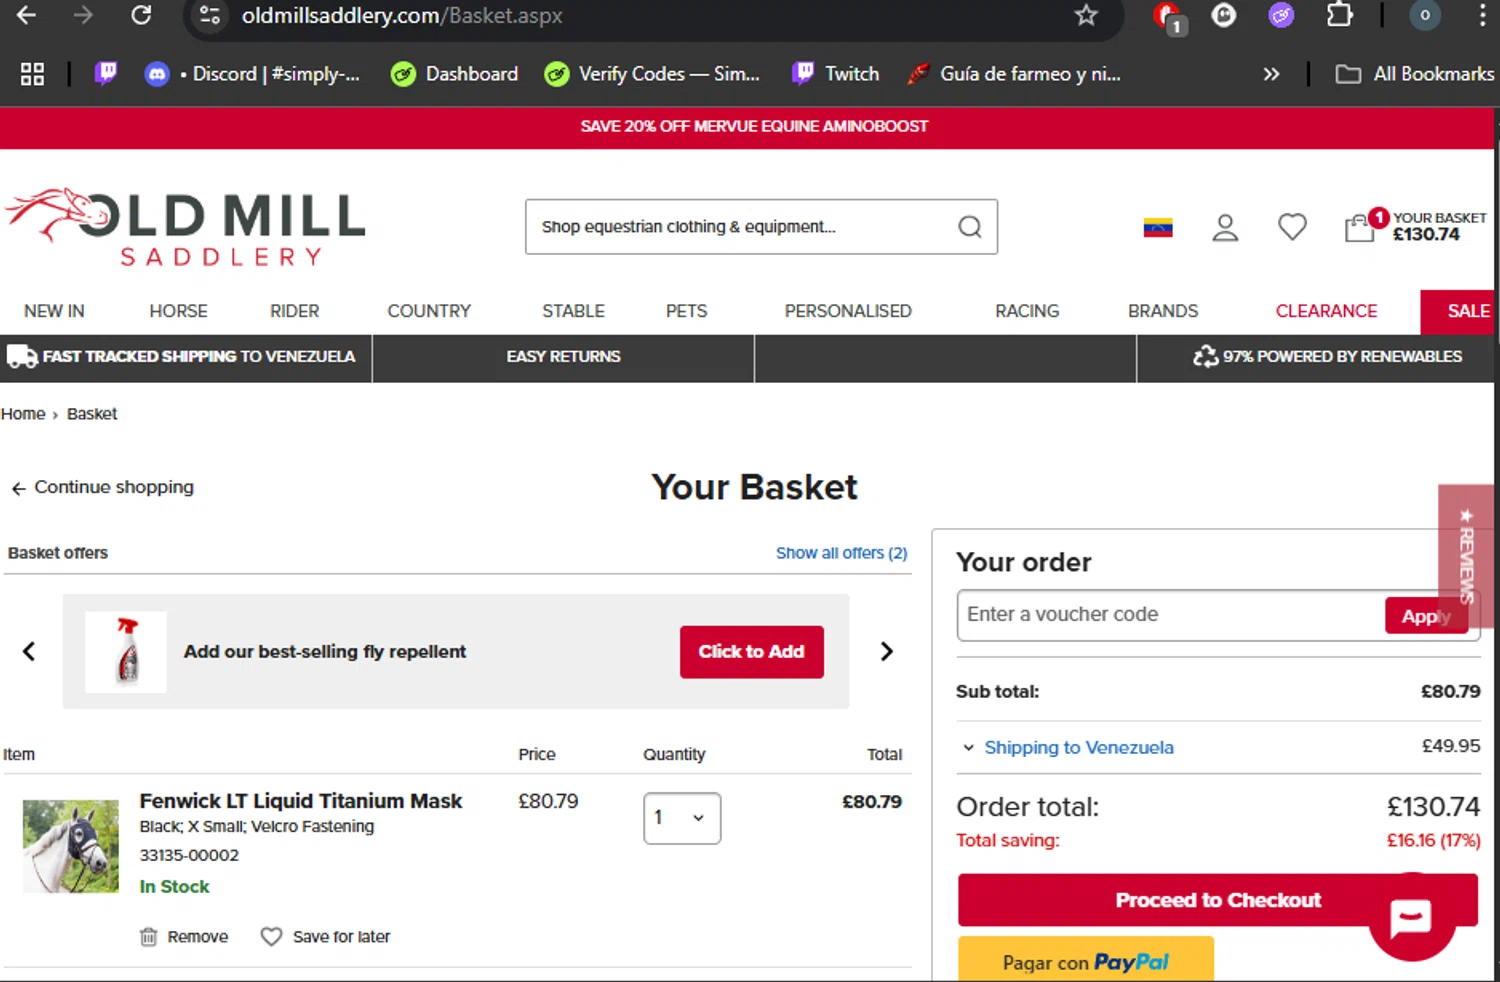This screenshot has height=982, width=1500.
Task: Open the PERSONALISED menu
Action: coord(848,311)
